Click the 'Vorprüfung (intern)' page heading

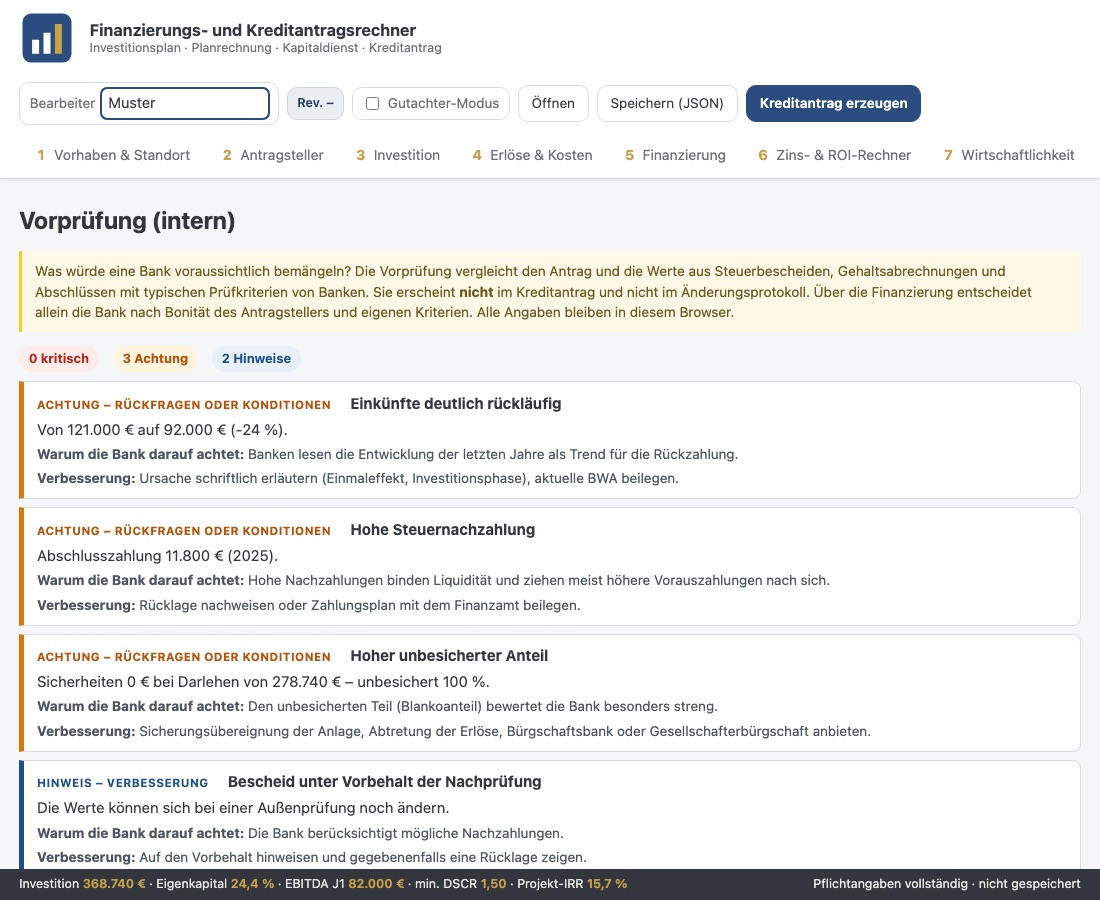127,221
